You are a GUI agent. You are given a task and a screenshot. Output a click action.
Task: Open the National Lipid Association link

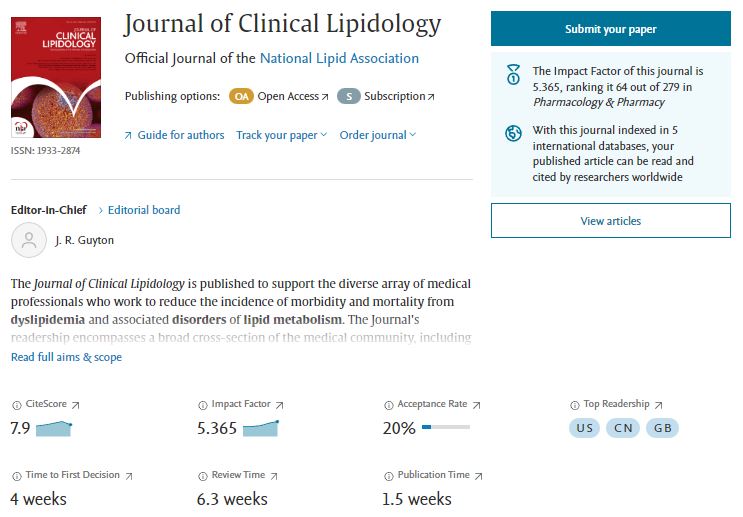339,59
